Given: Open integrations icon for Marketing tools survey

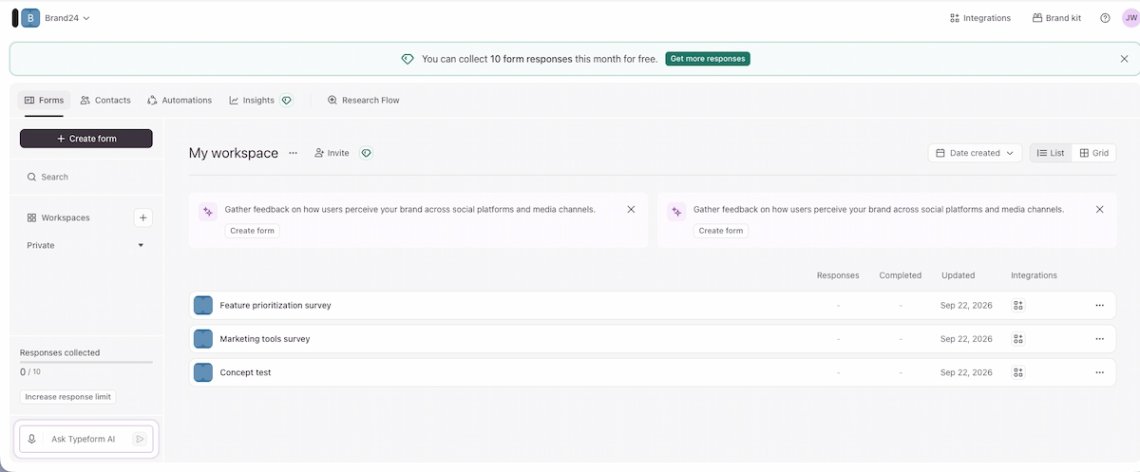Looking at the screenshot, I should (x=1018, y=339).
